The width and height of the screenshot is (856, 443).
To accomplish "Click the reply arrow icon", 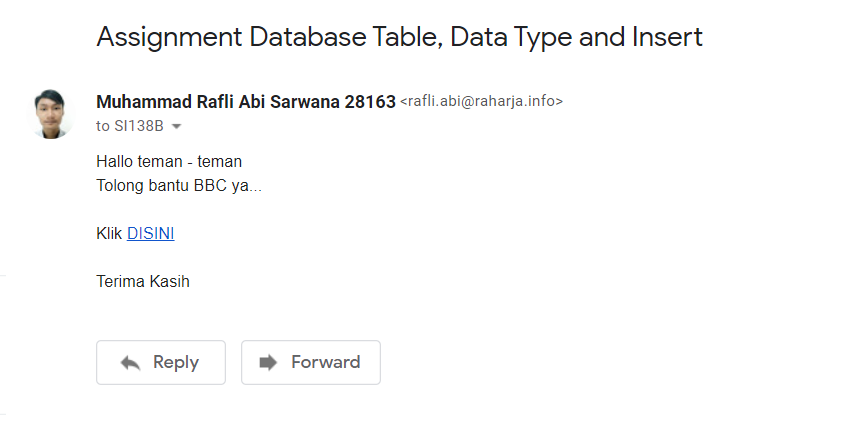I will pyautogui.click(x=130, y=363).
